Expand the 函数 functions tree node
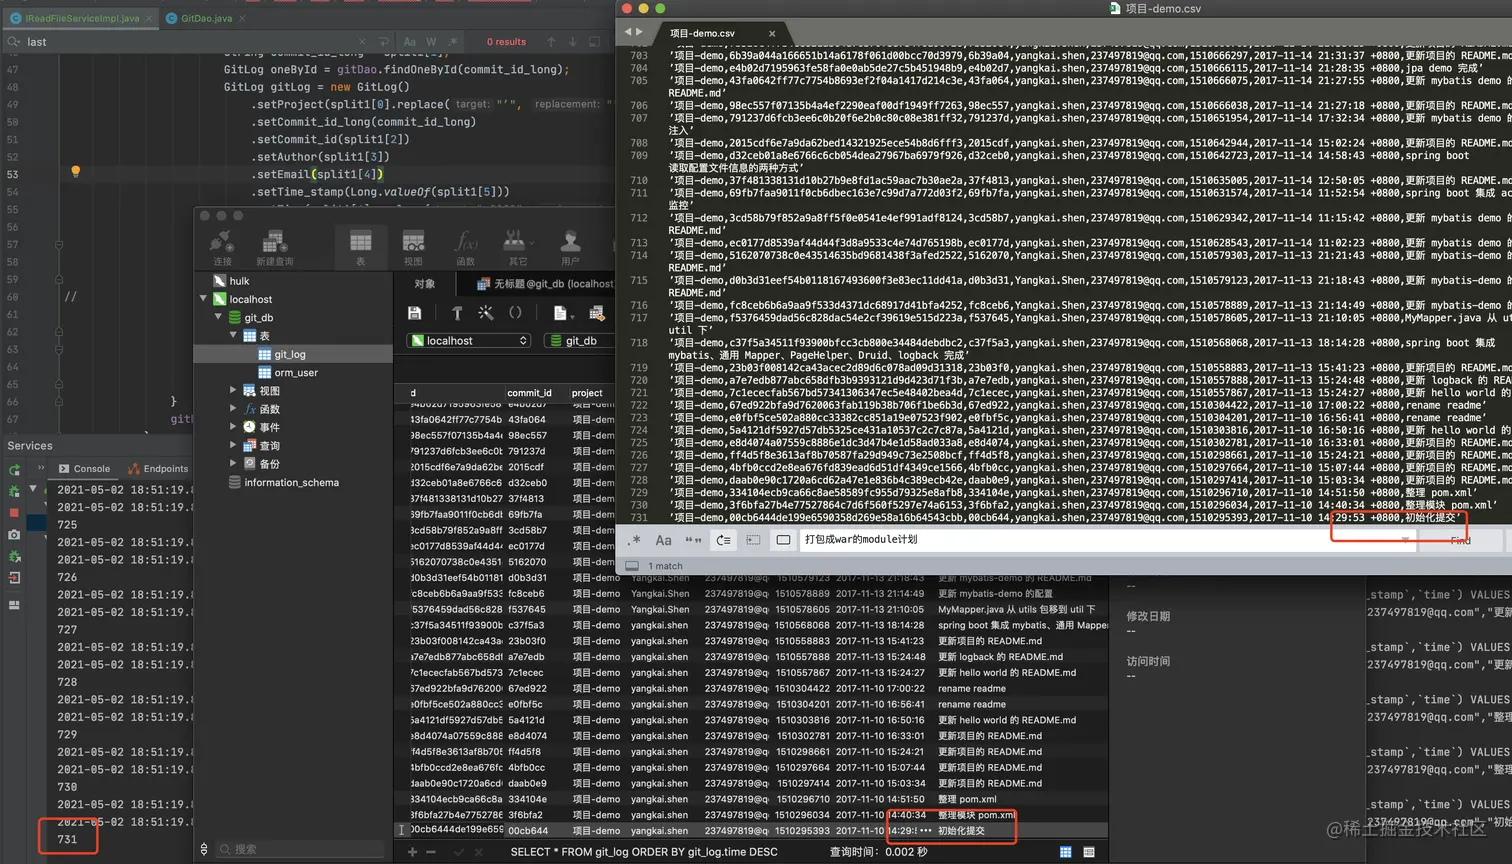Screen dimensions: 1512x864 233,408
